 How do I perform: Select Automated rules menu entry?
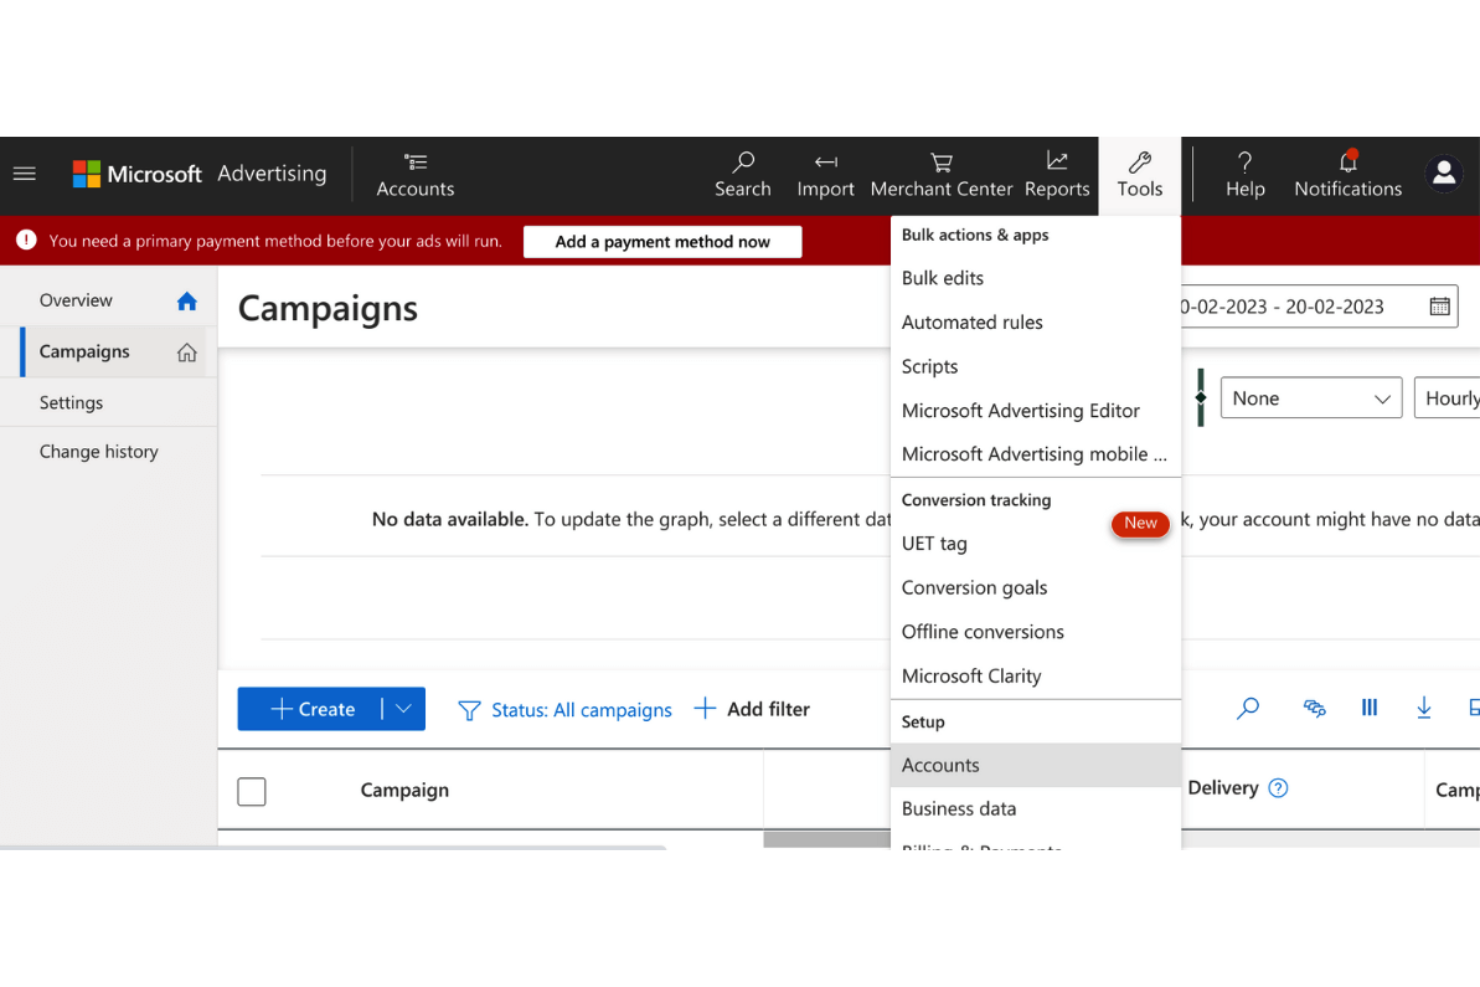1035,322
